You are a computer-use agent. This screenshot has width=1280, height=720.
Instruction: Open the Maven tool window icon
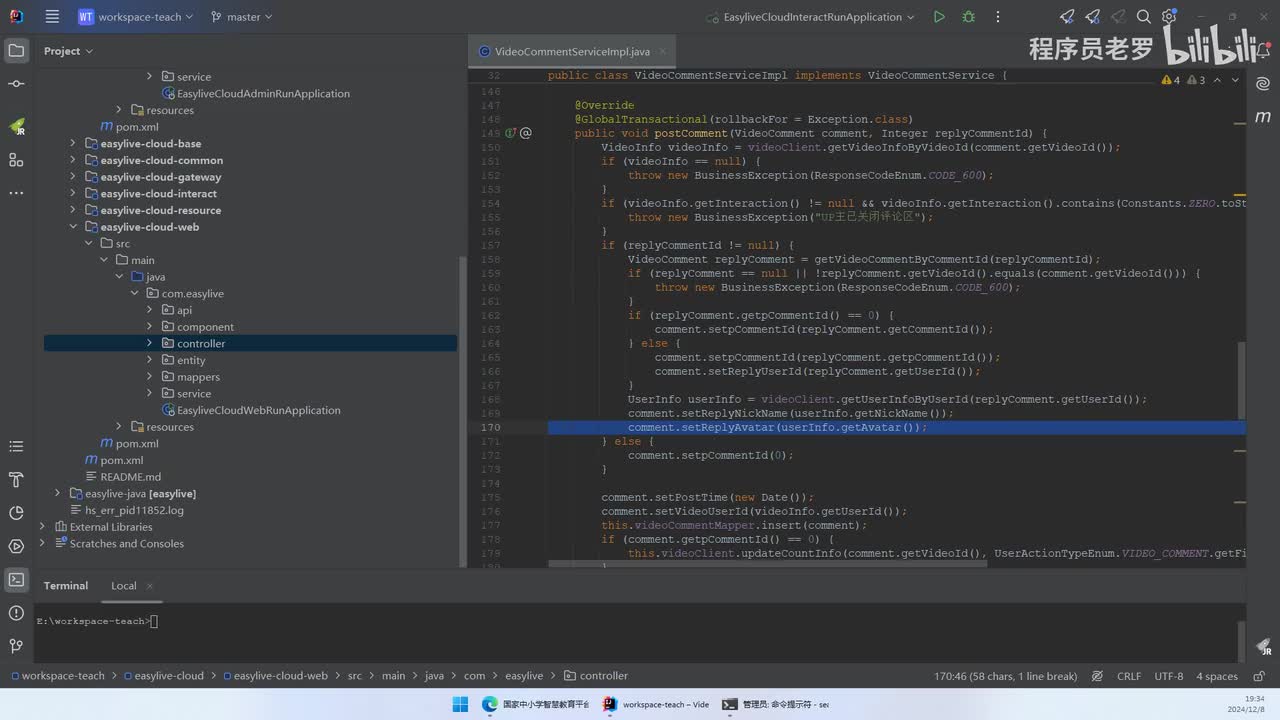pos(1264,117)
